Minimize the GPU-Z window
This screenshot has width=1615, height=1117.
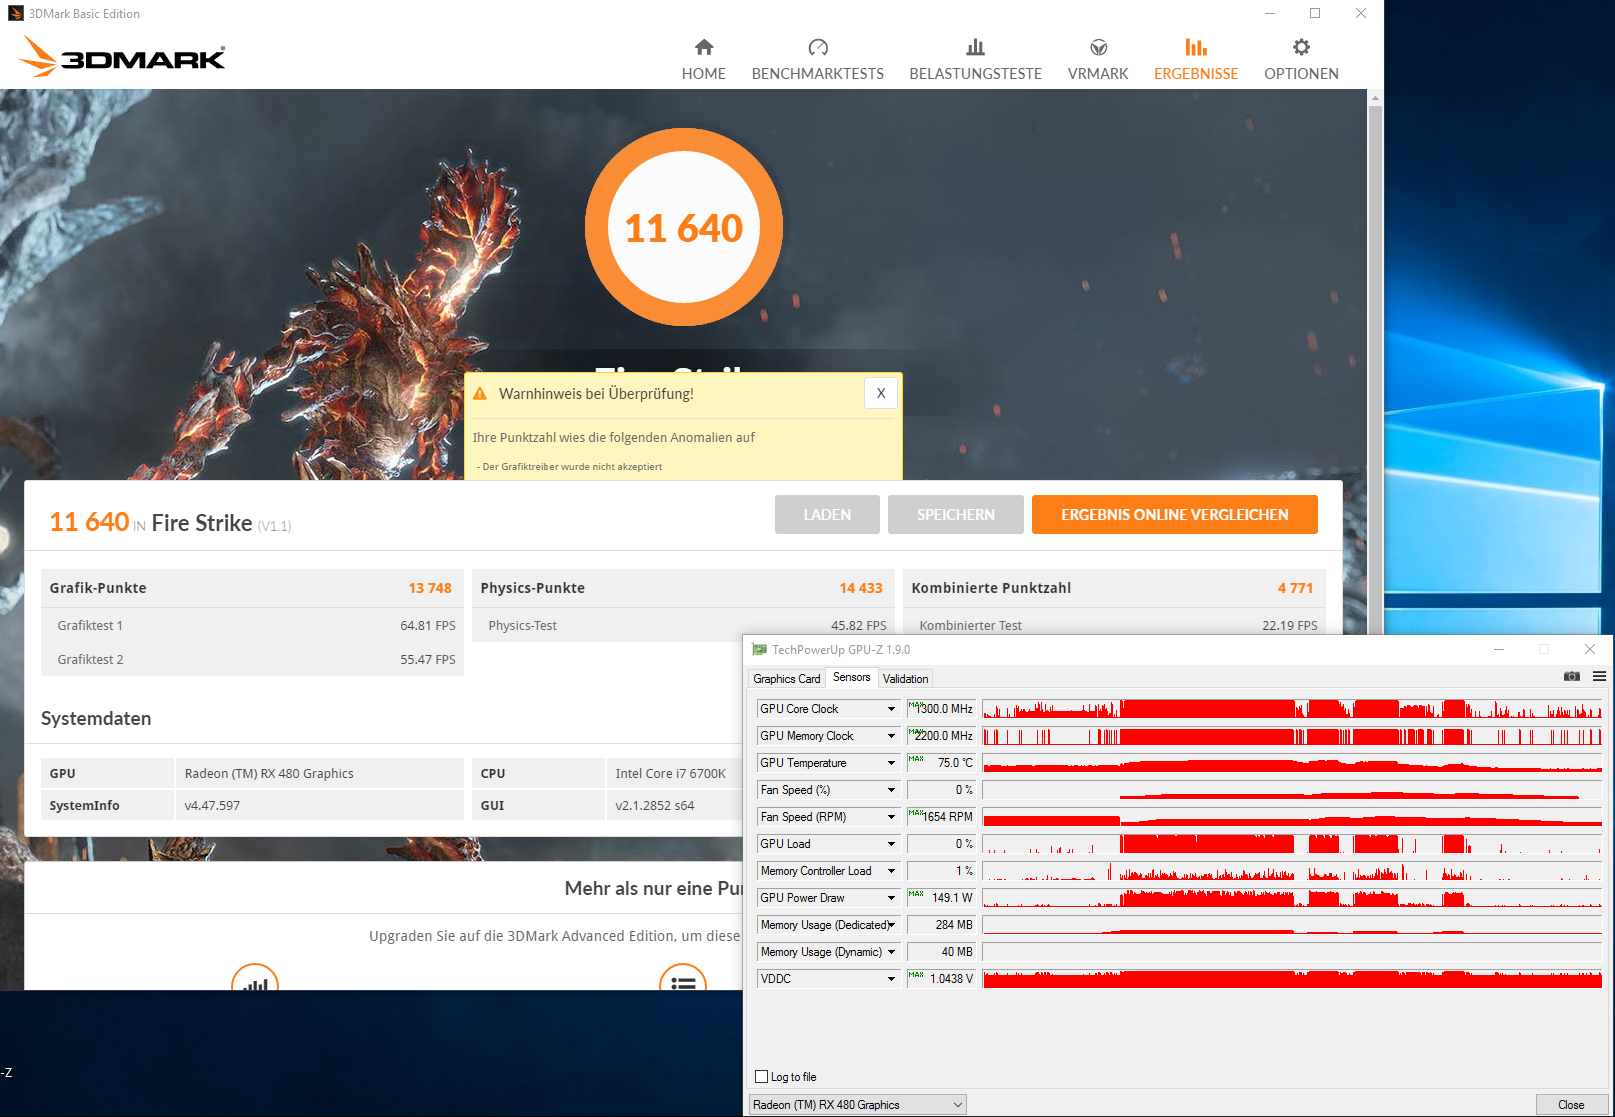pyautogui.click(x=1498, y=650)
